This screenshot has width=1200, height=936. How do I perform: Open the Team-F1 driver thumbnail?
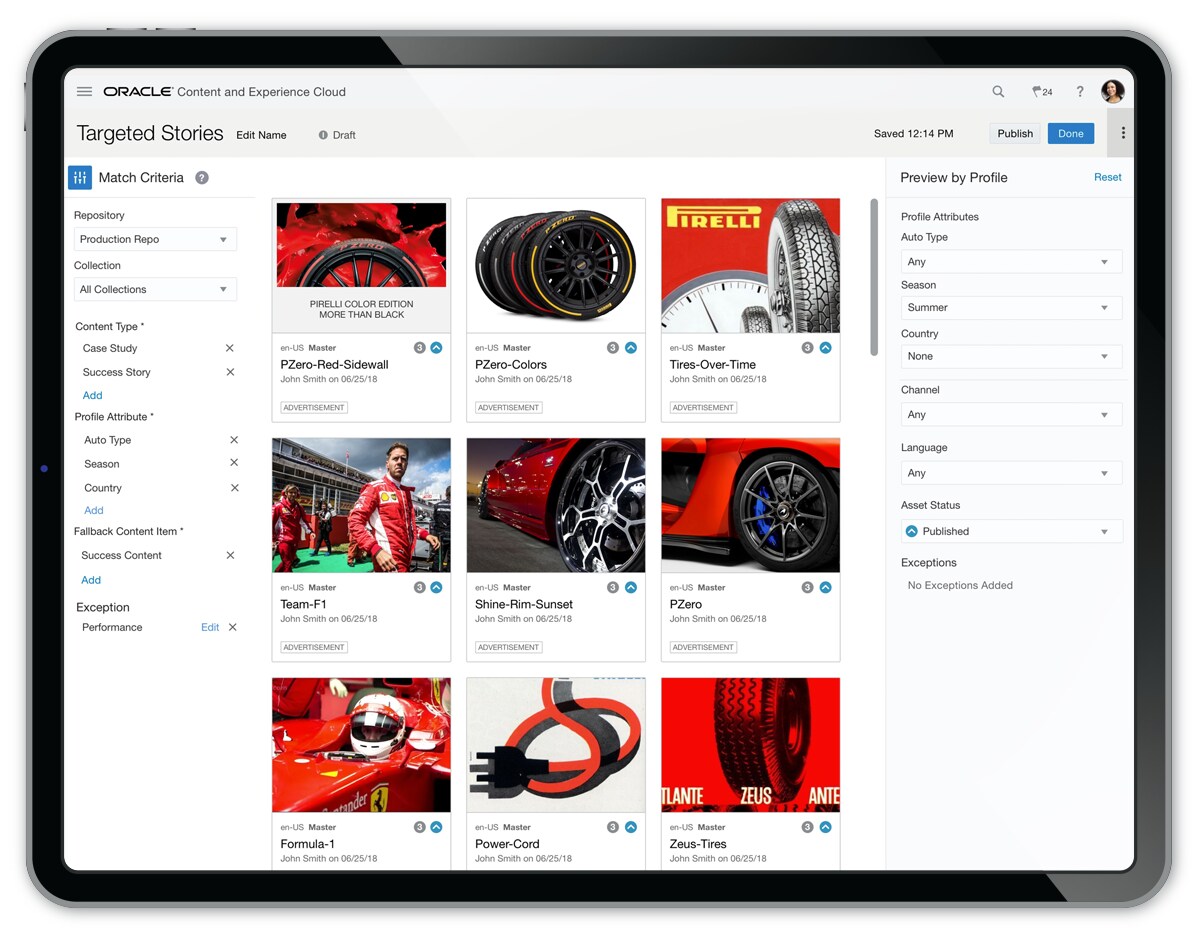(x=361, y=505)
